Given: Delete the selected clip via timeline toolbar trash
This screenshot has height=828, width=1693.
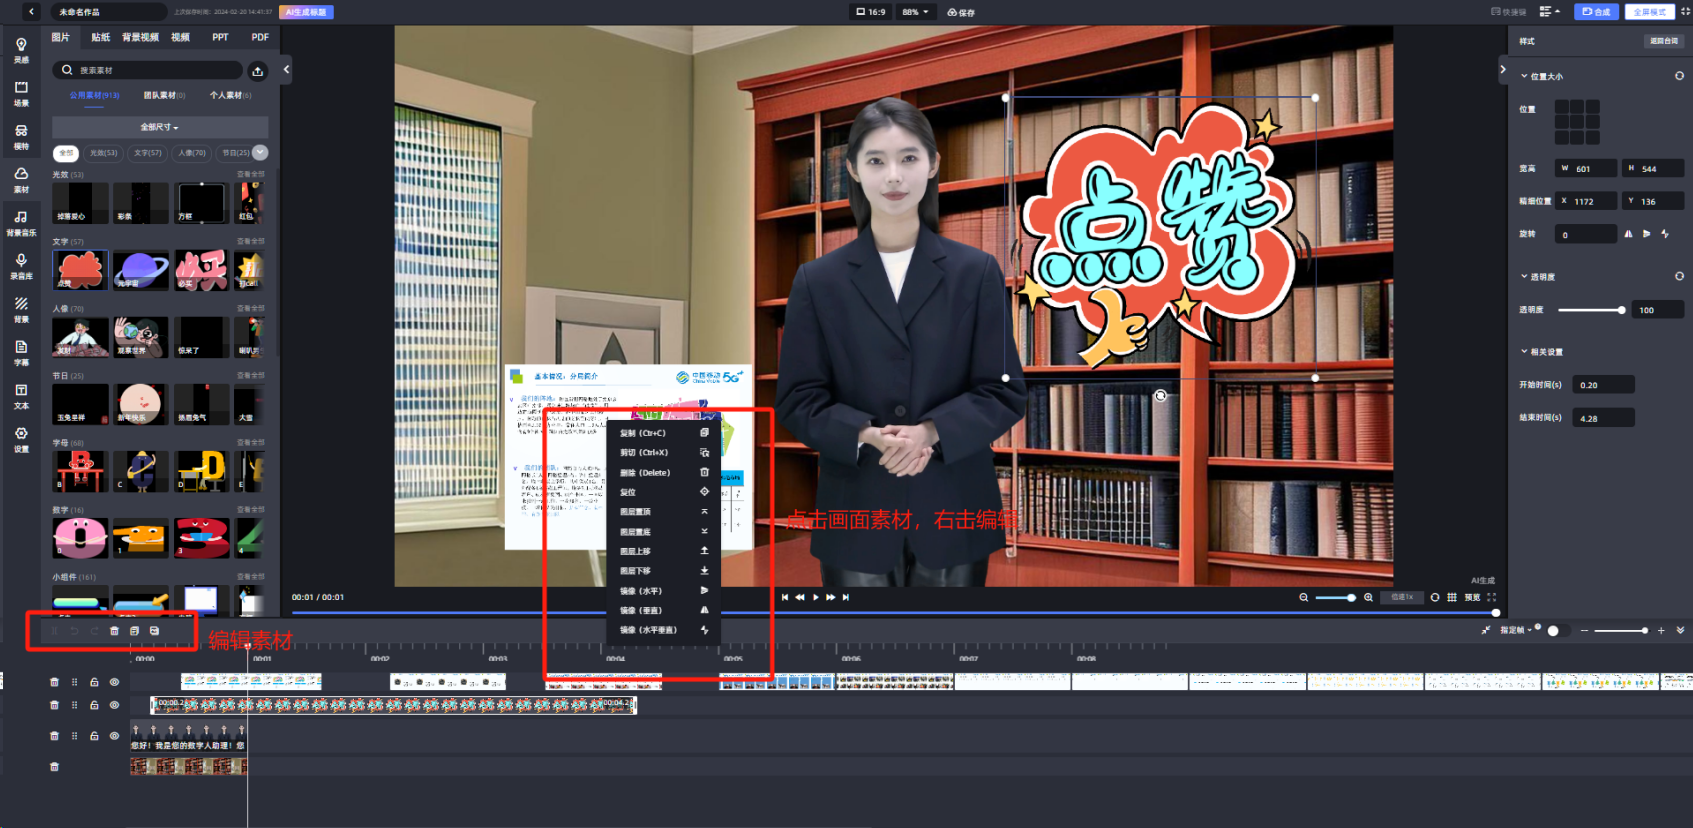Looking at the screenshot, I should coord(114,631).
